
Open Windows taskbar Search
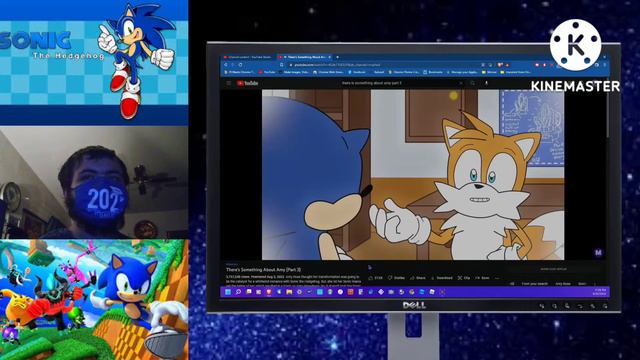pyautogui.click(x=238, y=292)
